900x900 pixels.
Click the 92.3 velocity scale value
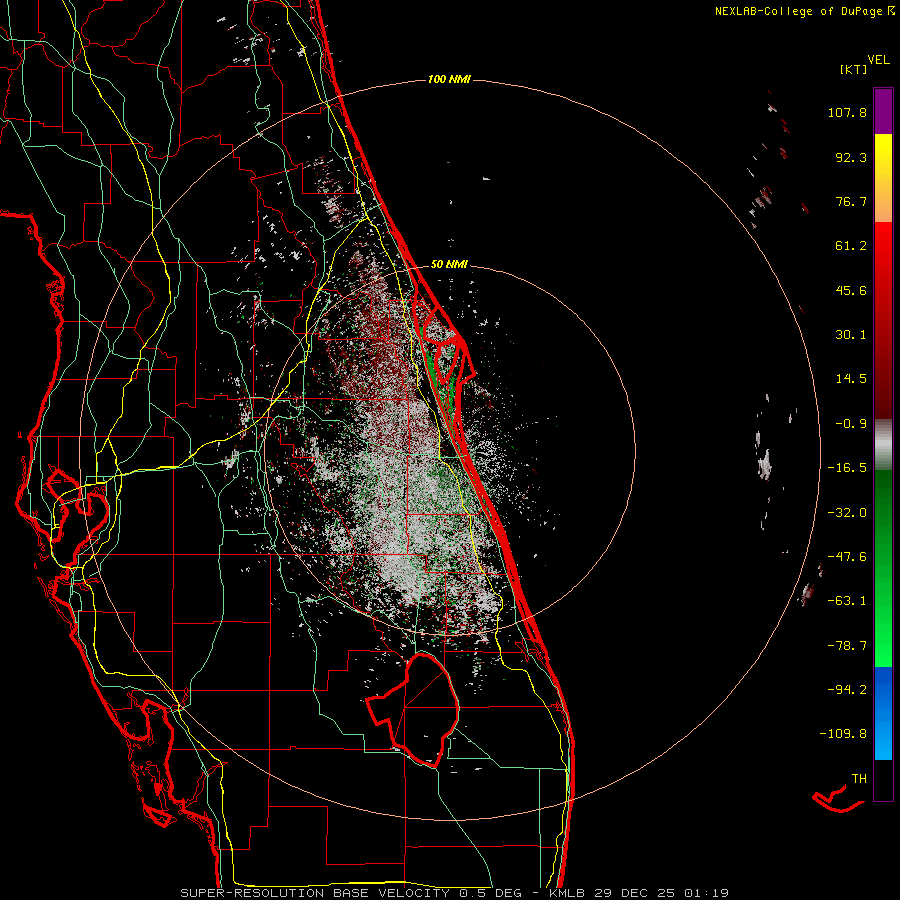tap(851, 157)
